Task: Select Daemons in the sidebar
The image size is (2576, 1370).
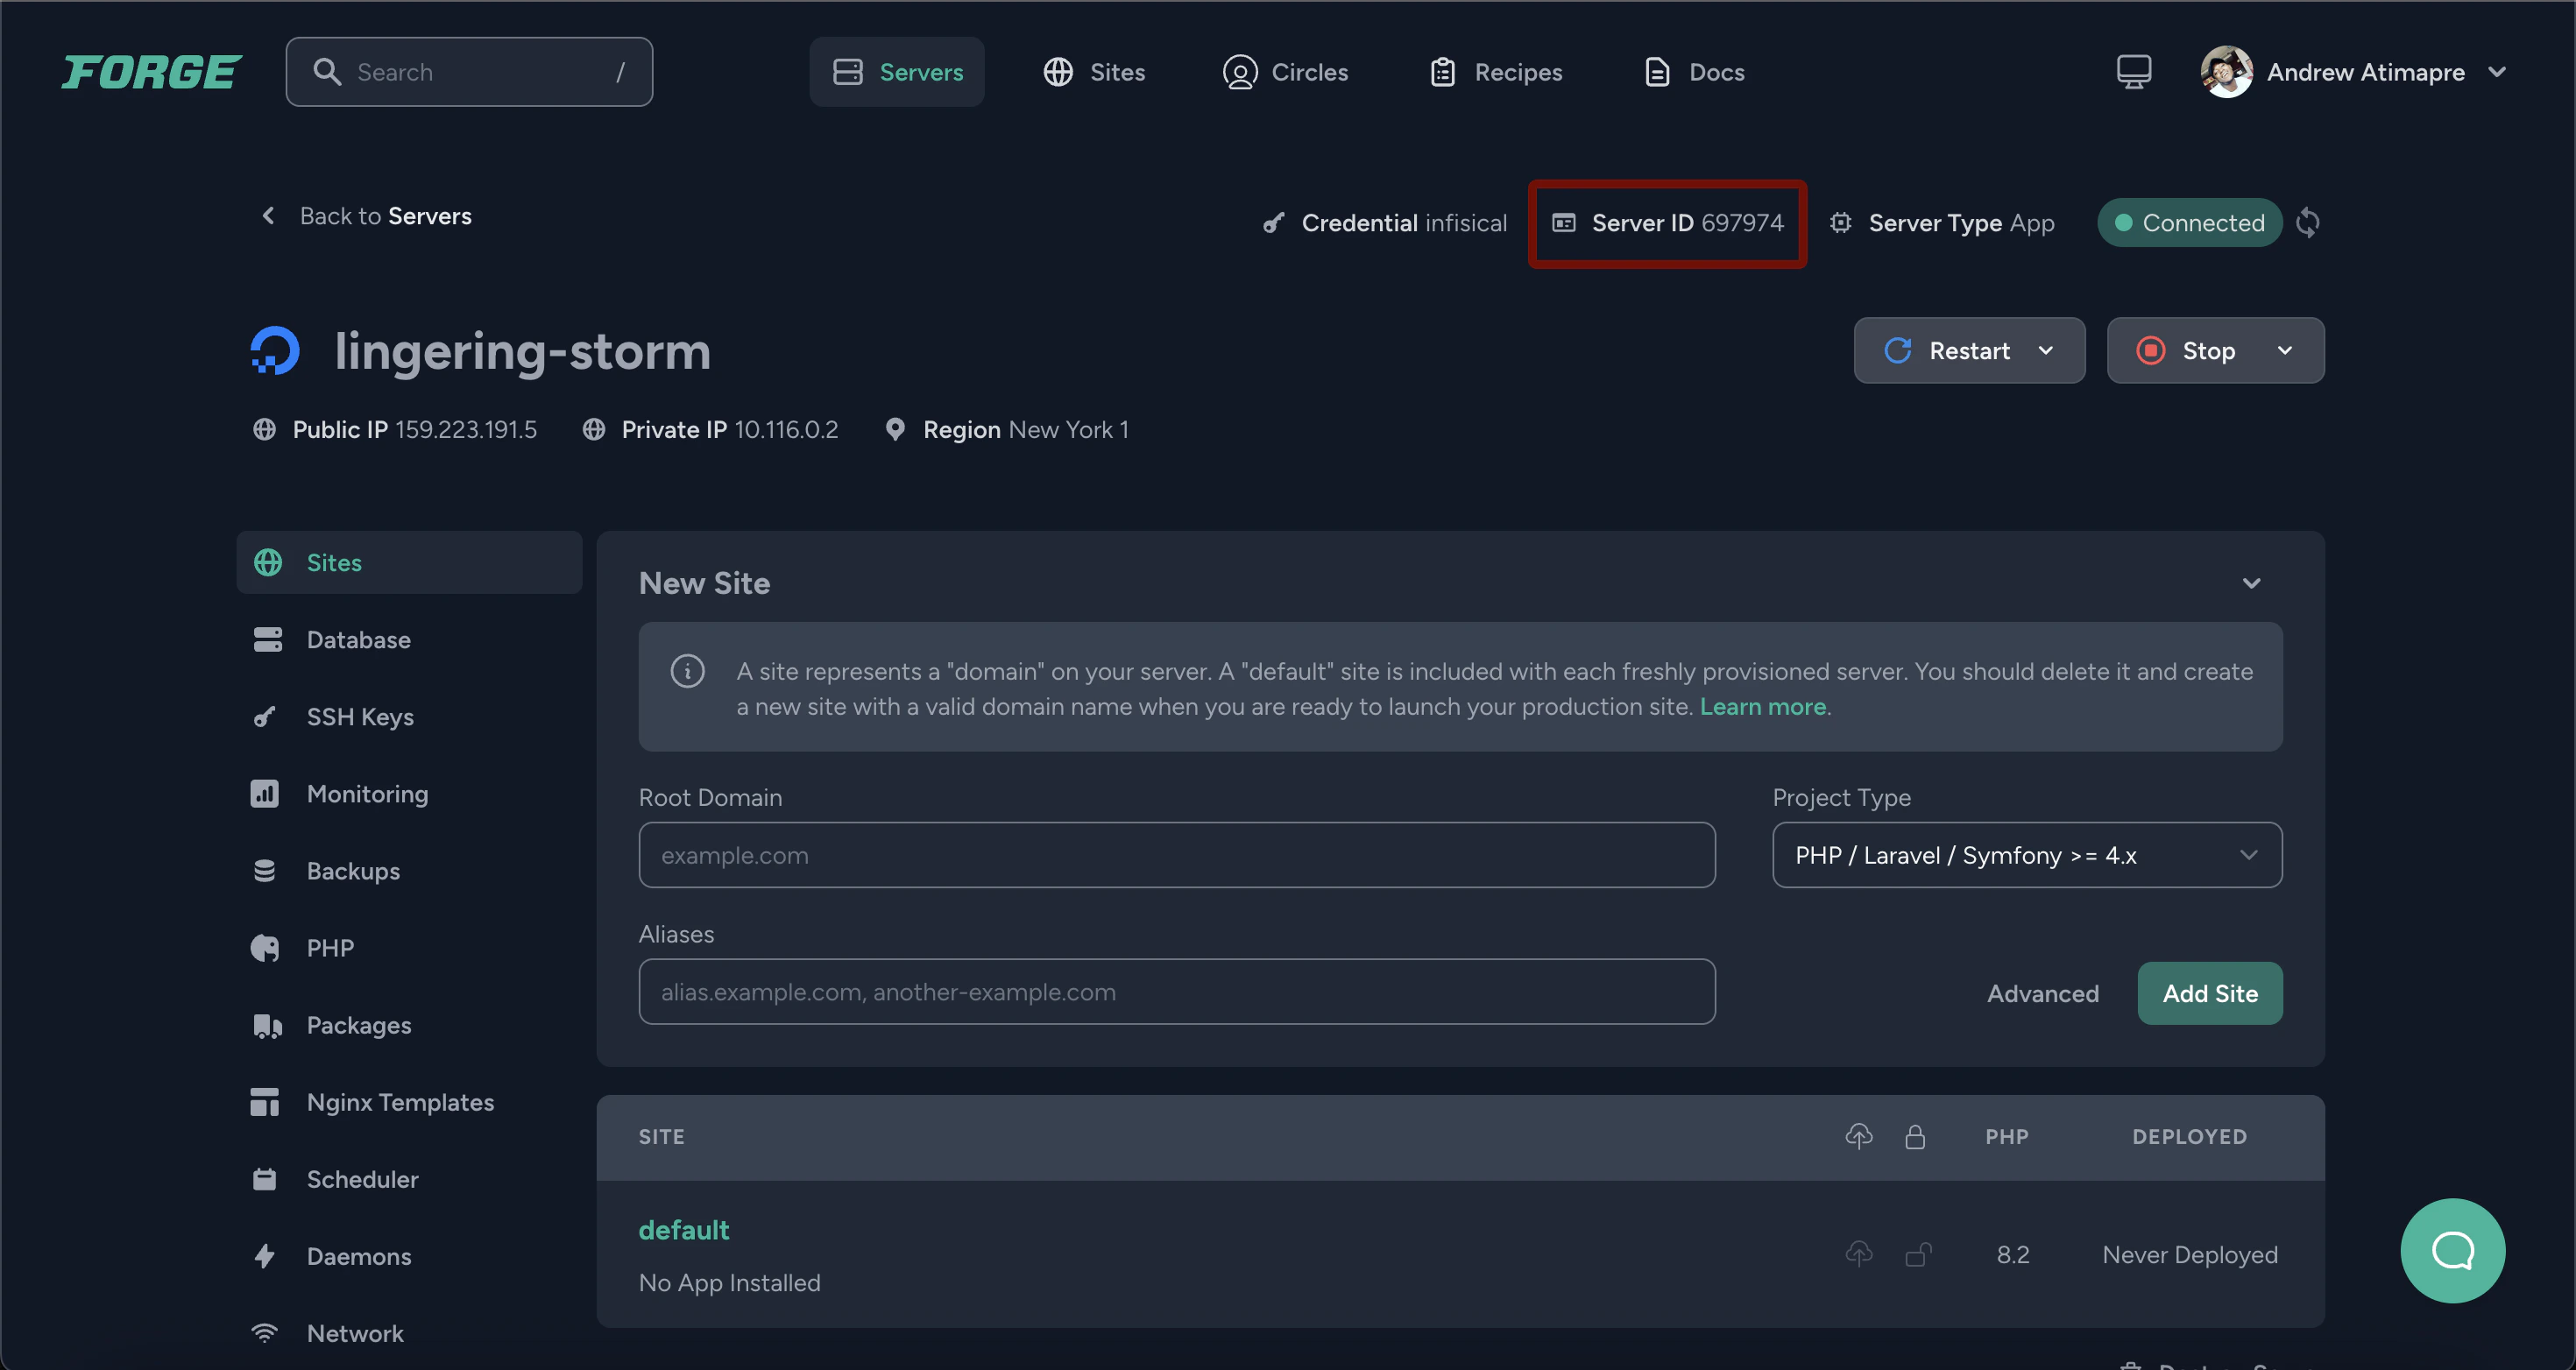Action: coord(409,1256)
